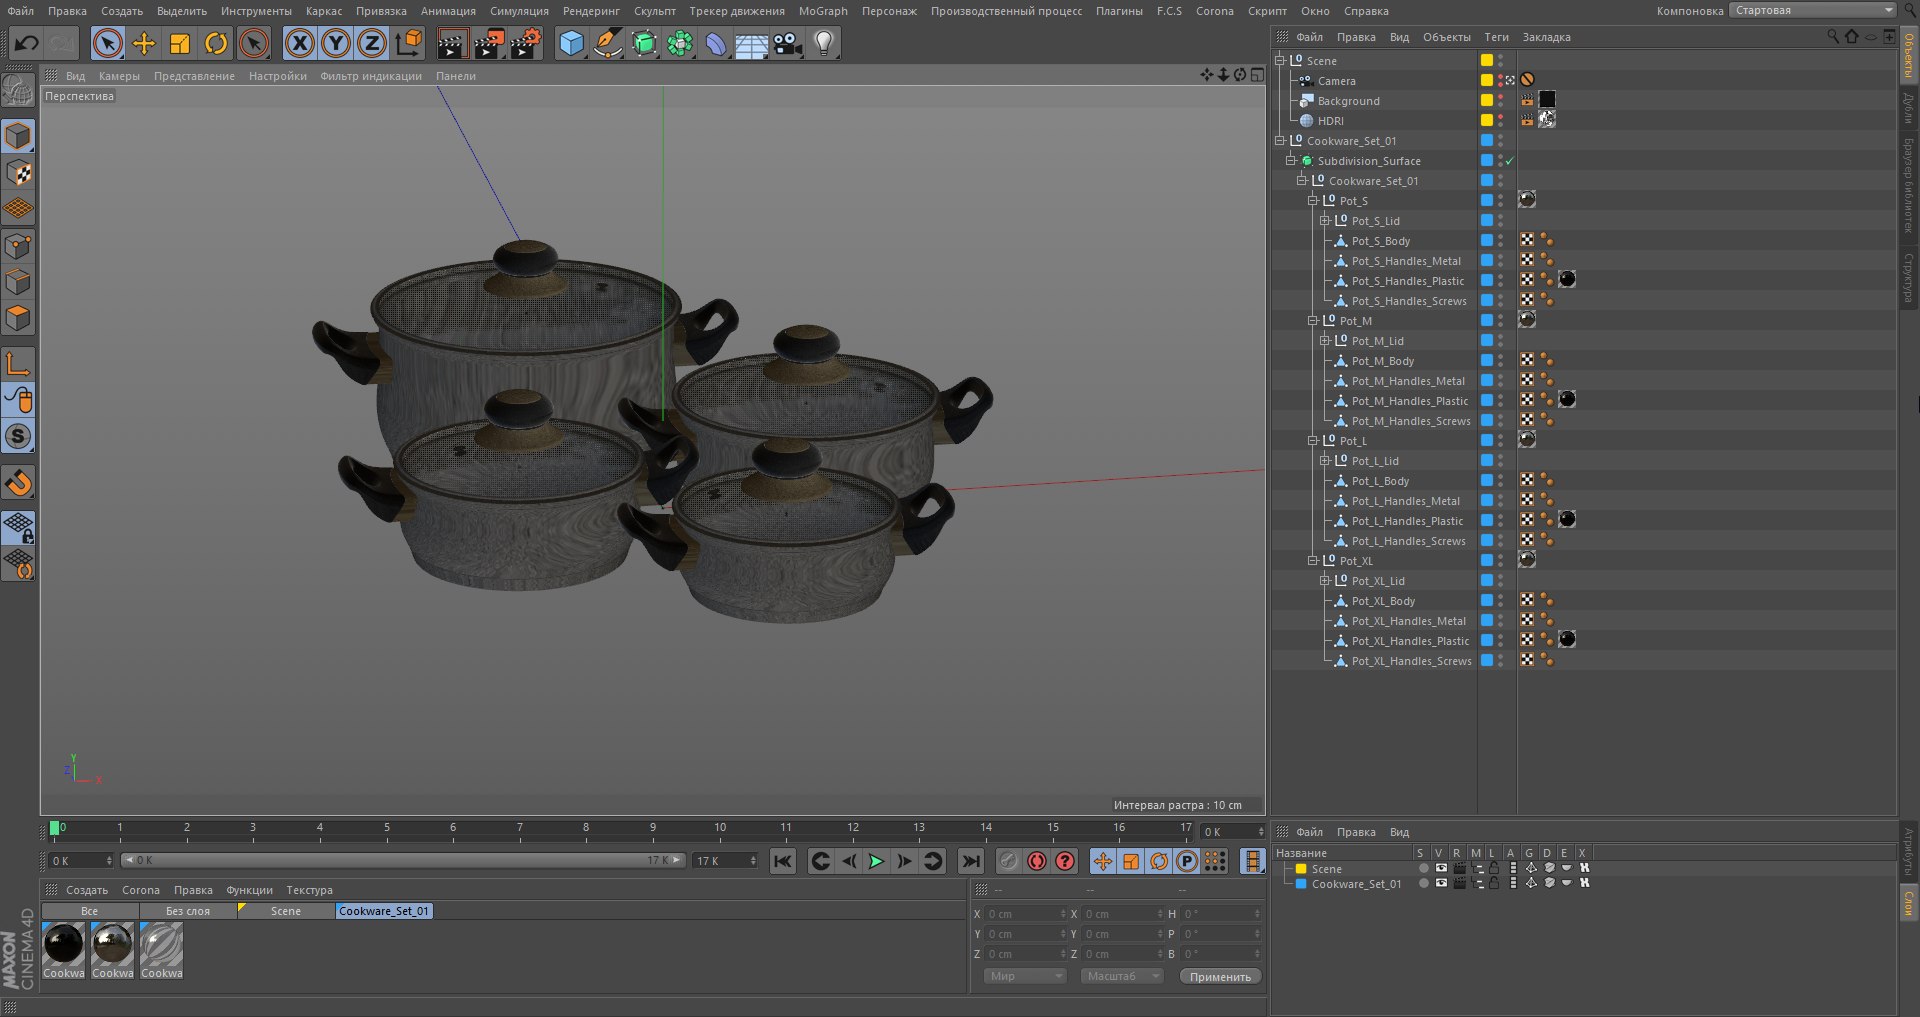
Task: Open Теги menu in object manager
Action: [1497, 37]
